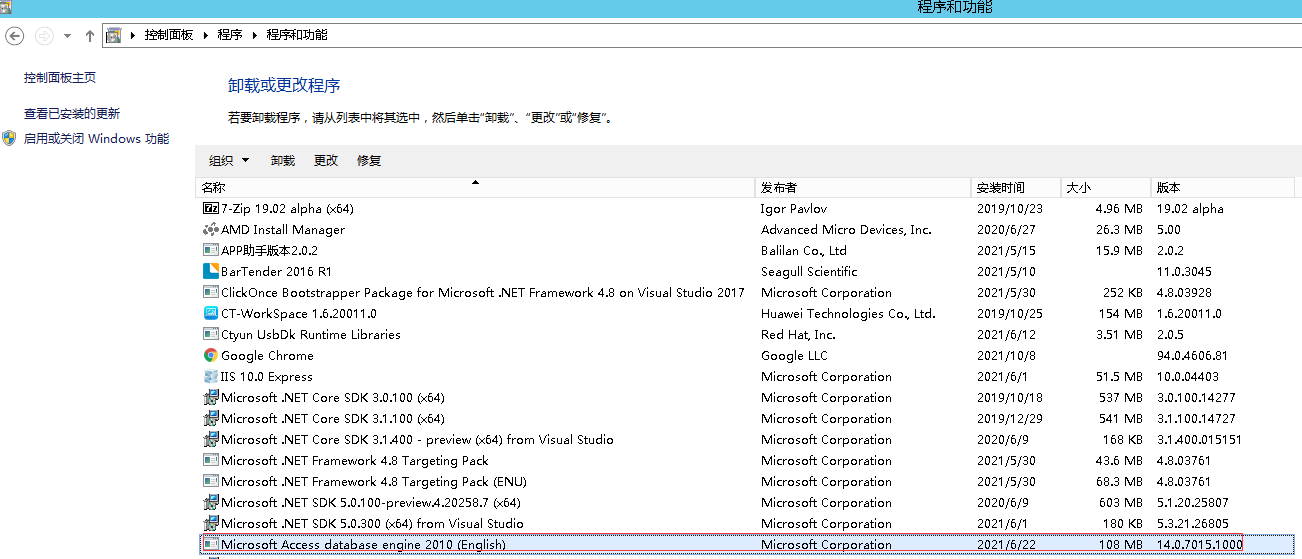Click the BarTender 2016 R1 icon
The height and width of the screenshot is (559, 1302).
click(x=210, y=272)
